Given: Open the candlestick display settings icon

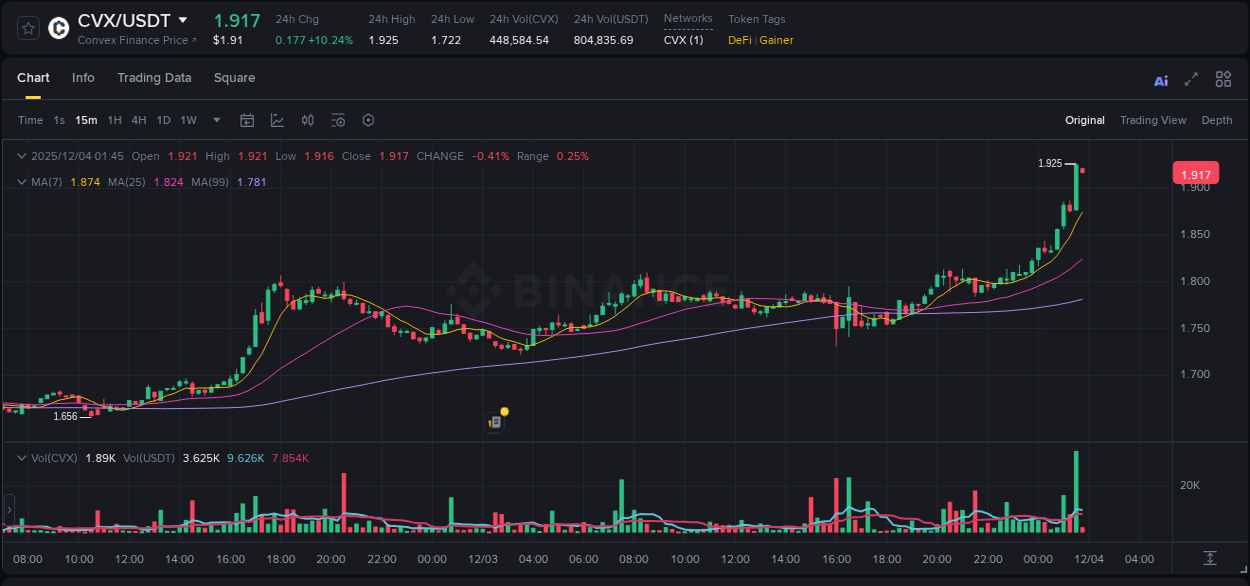Looking at the screenshot, I should 308,120.
